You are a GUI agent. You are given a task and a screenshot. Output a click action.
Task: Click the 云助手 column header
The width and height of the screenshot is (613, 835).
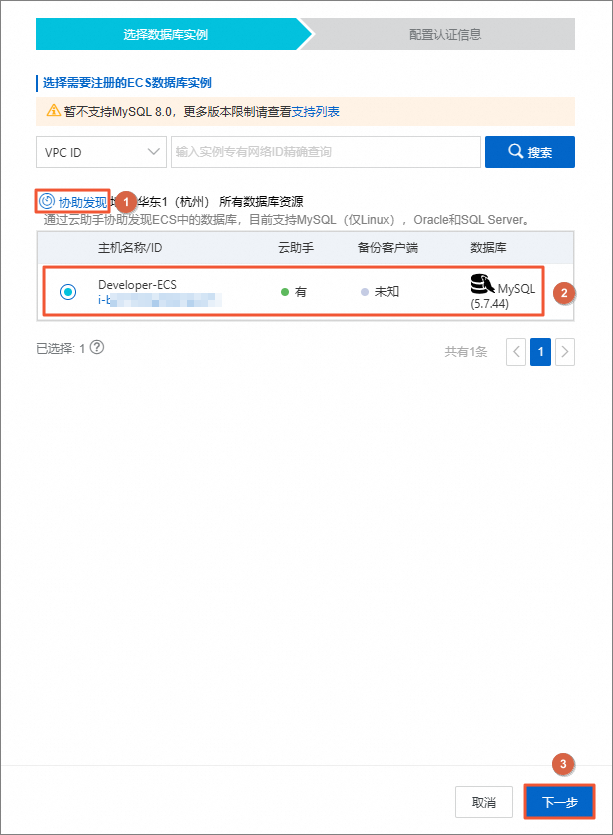296,248
